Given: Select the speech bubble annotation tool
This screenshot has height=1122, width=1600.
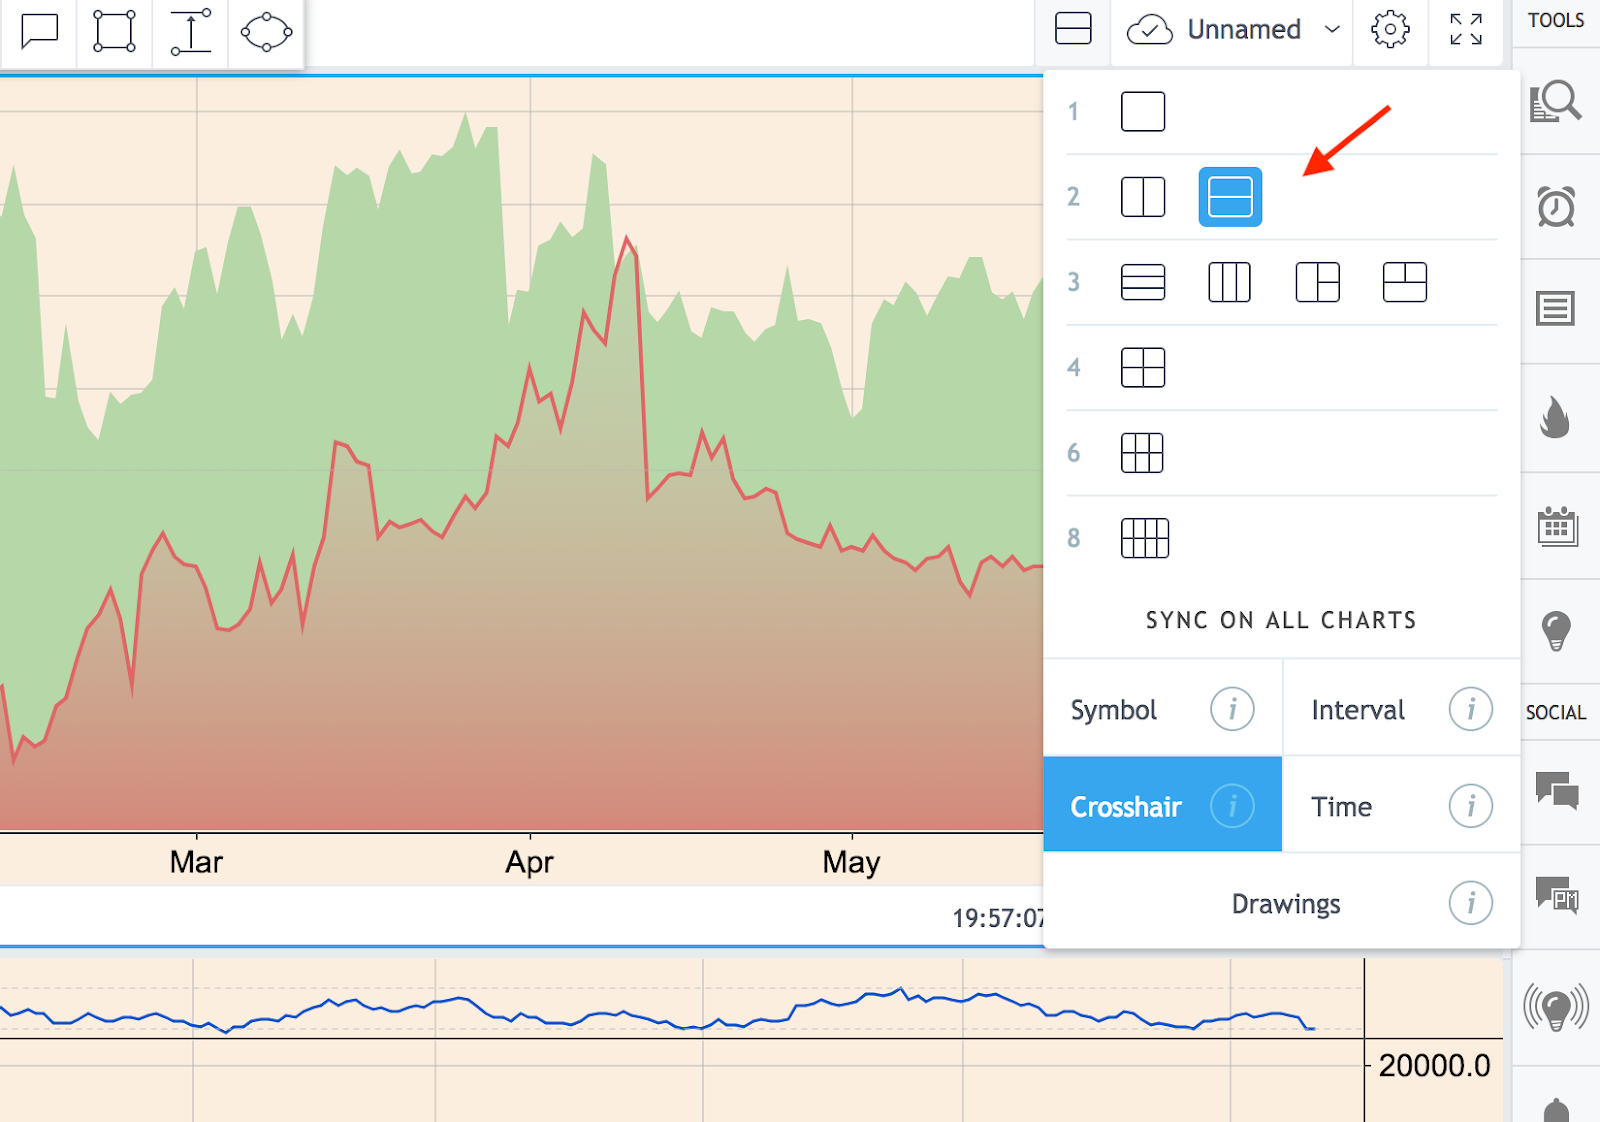Looking at the screenshot, I should click(40, 31).
